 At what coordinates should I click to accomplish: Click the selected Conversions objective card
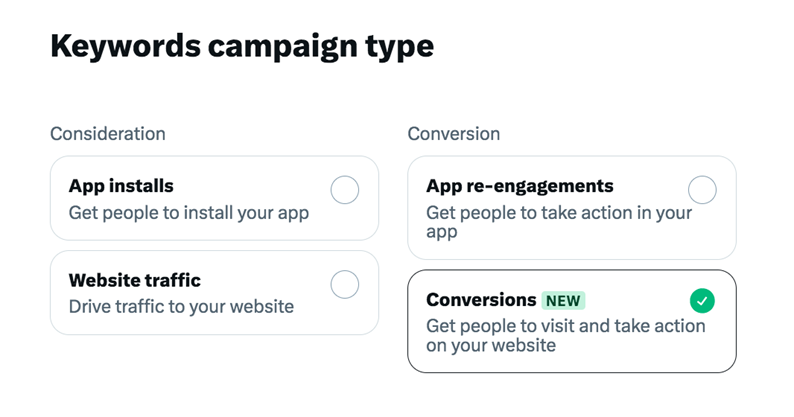571,321
